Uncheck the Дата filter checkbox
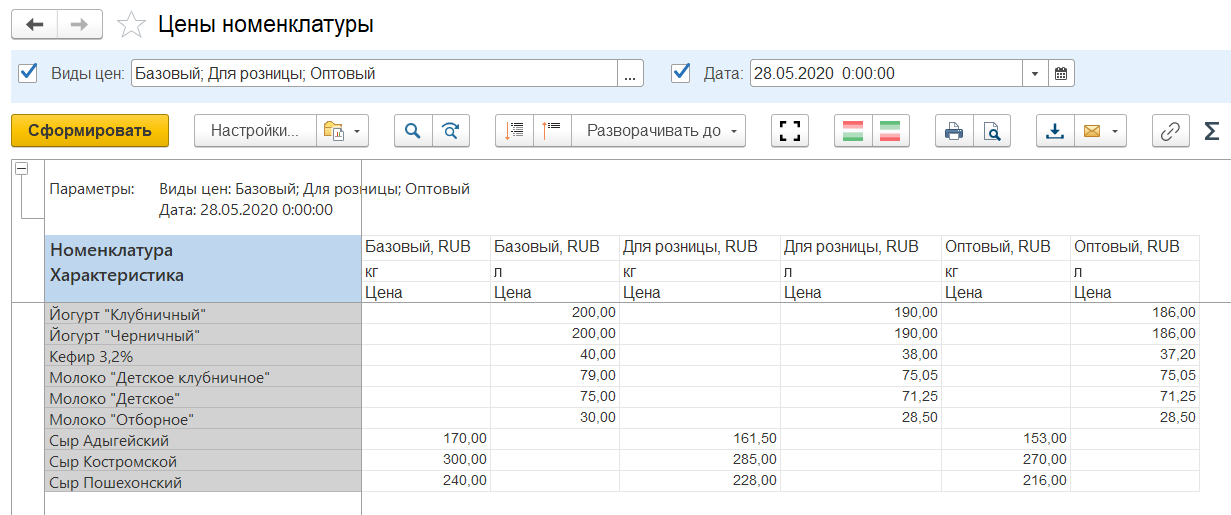 pyautogui.click(x=681, y=73)
